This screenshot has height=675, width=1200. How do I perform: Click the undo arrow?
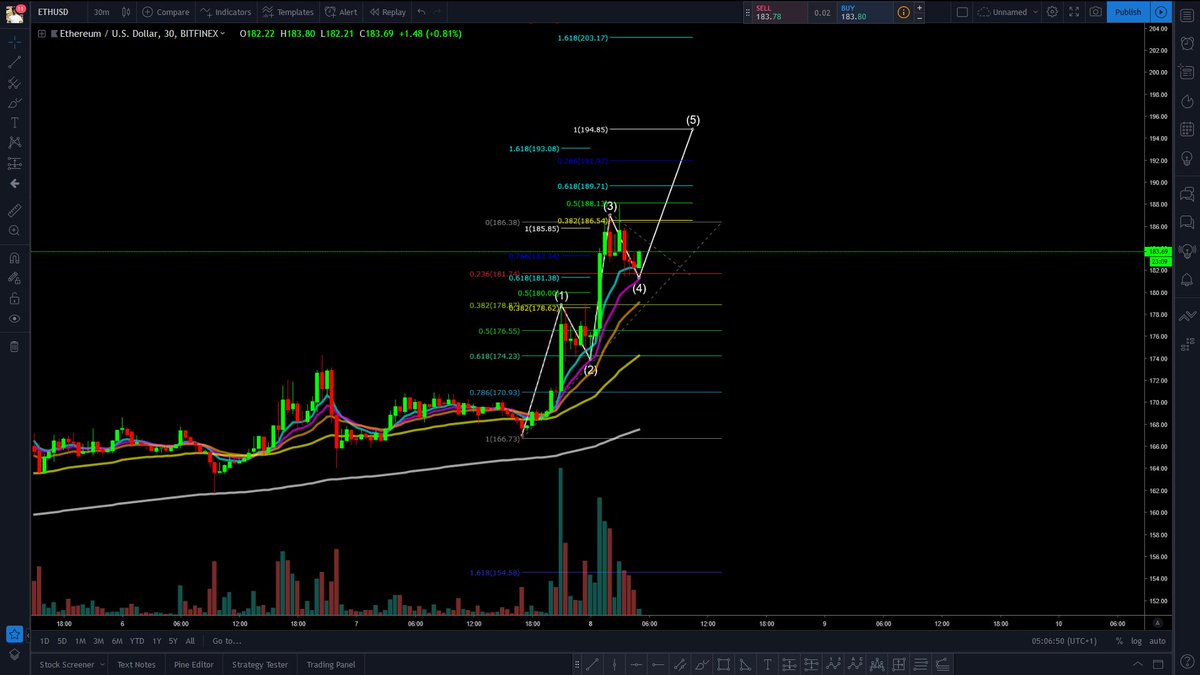(x=421, y=12)
